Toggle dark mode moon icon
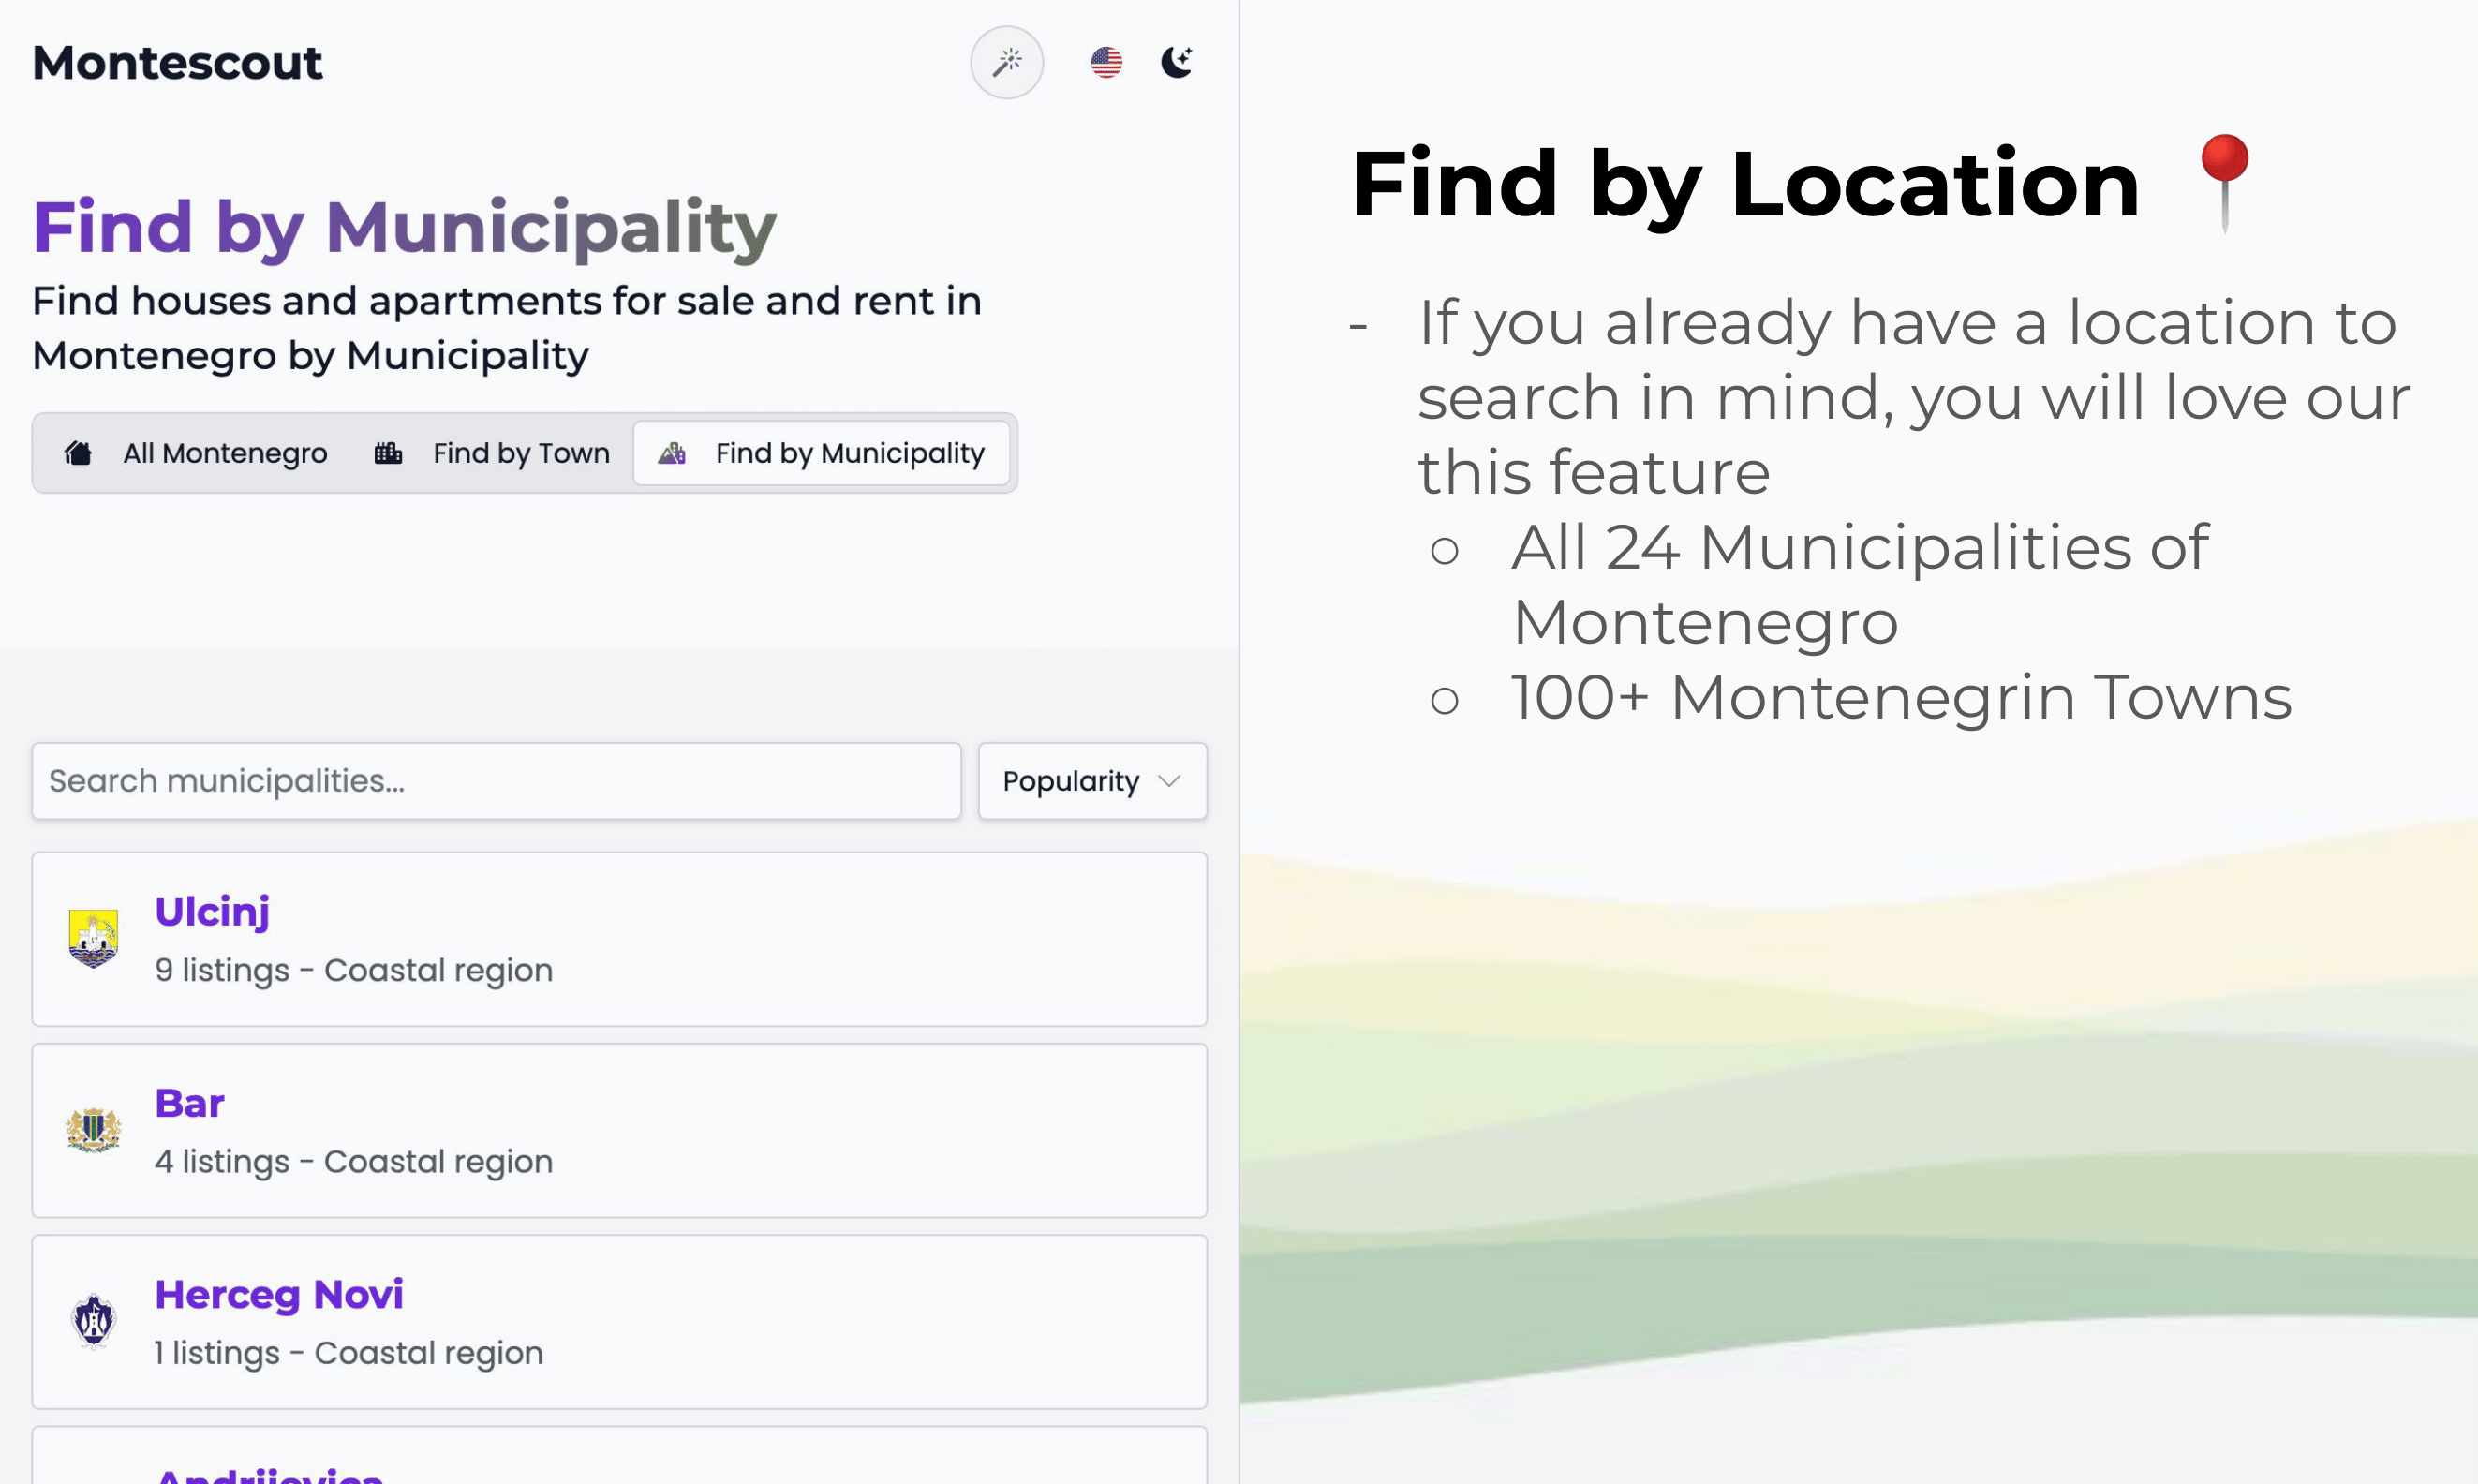This screenshot has width=2478, height=1484. pyautogui.click(x=1176, y=62)
